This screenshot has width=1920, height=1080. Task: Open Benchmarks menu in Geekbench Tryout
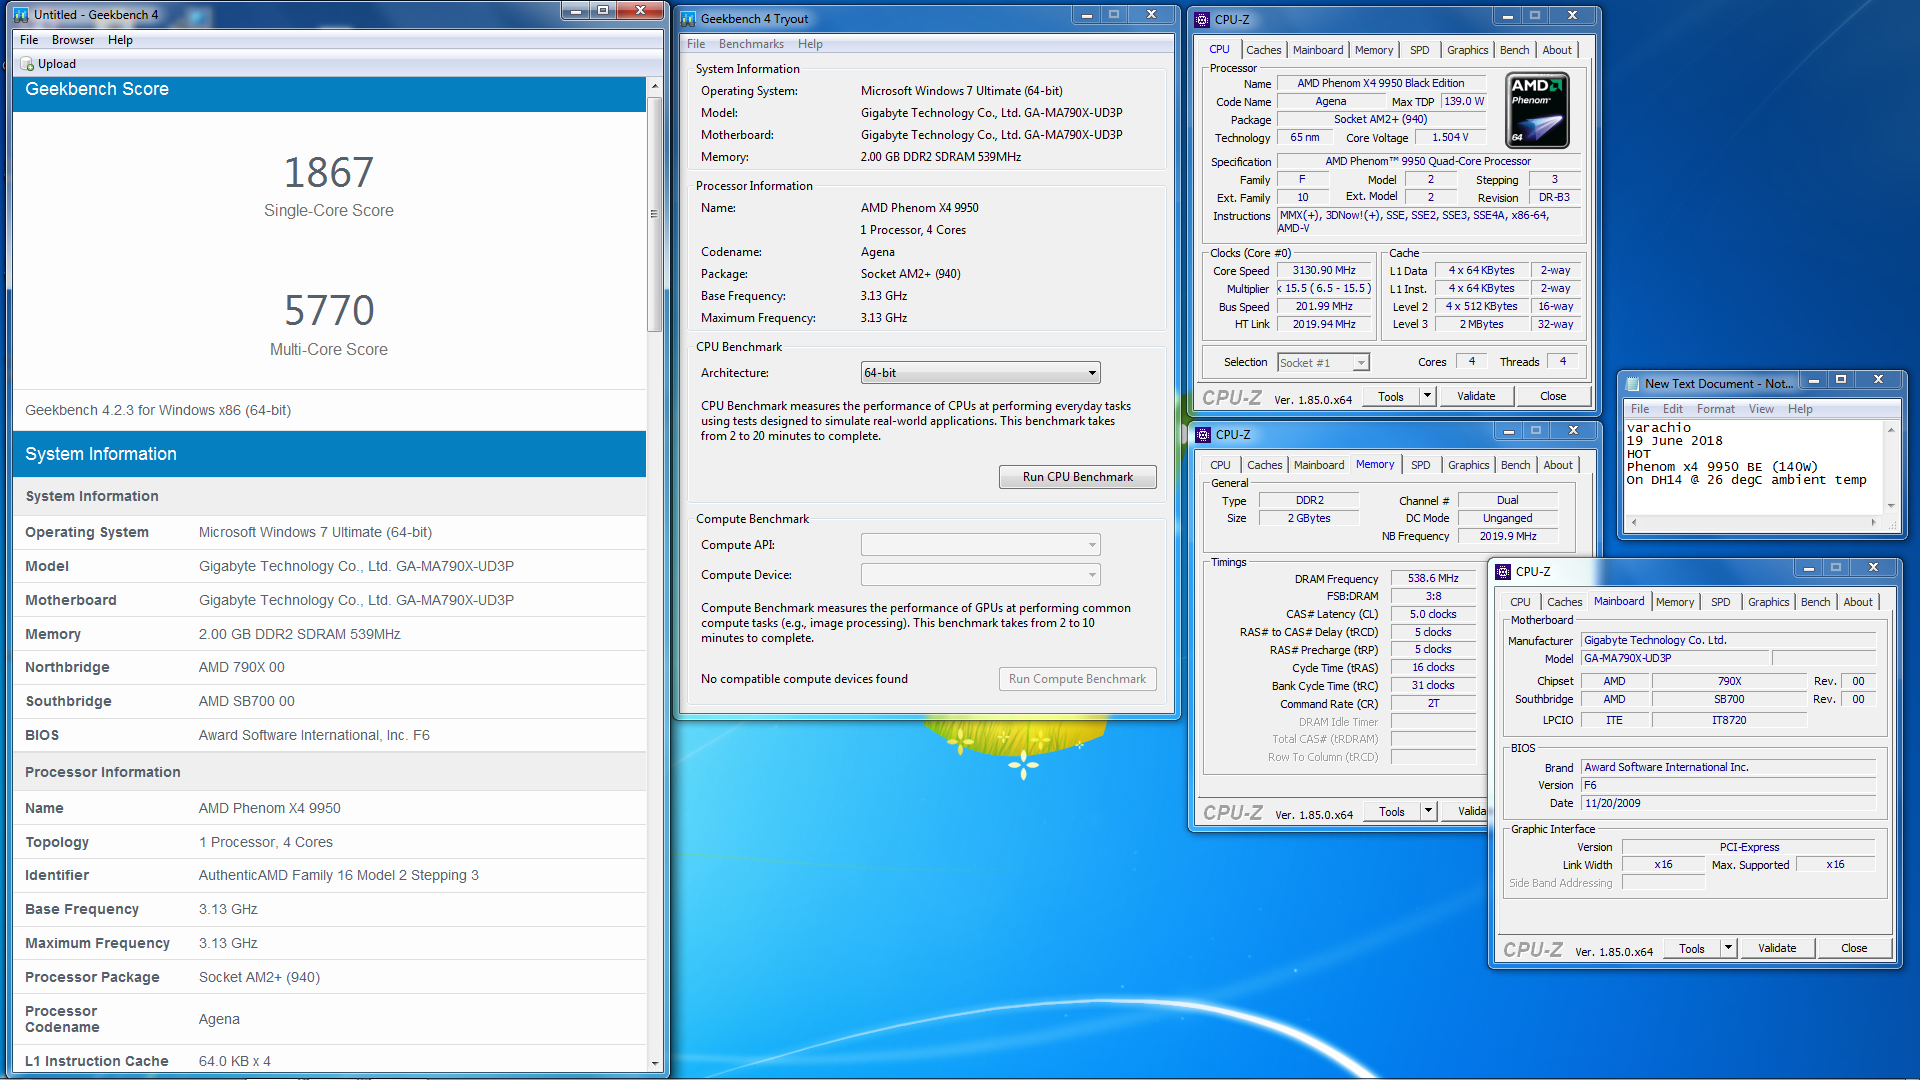tap(751, 44)
